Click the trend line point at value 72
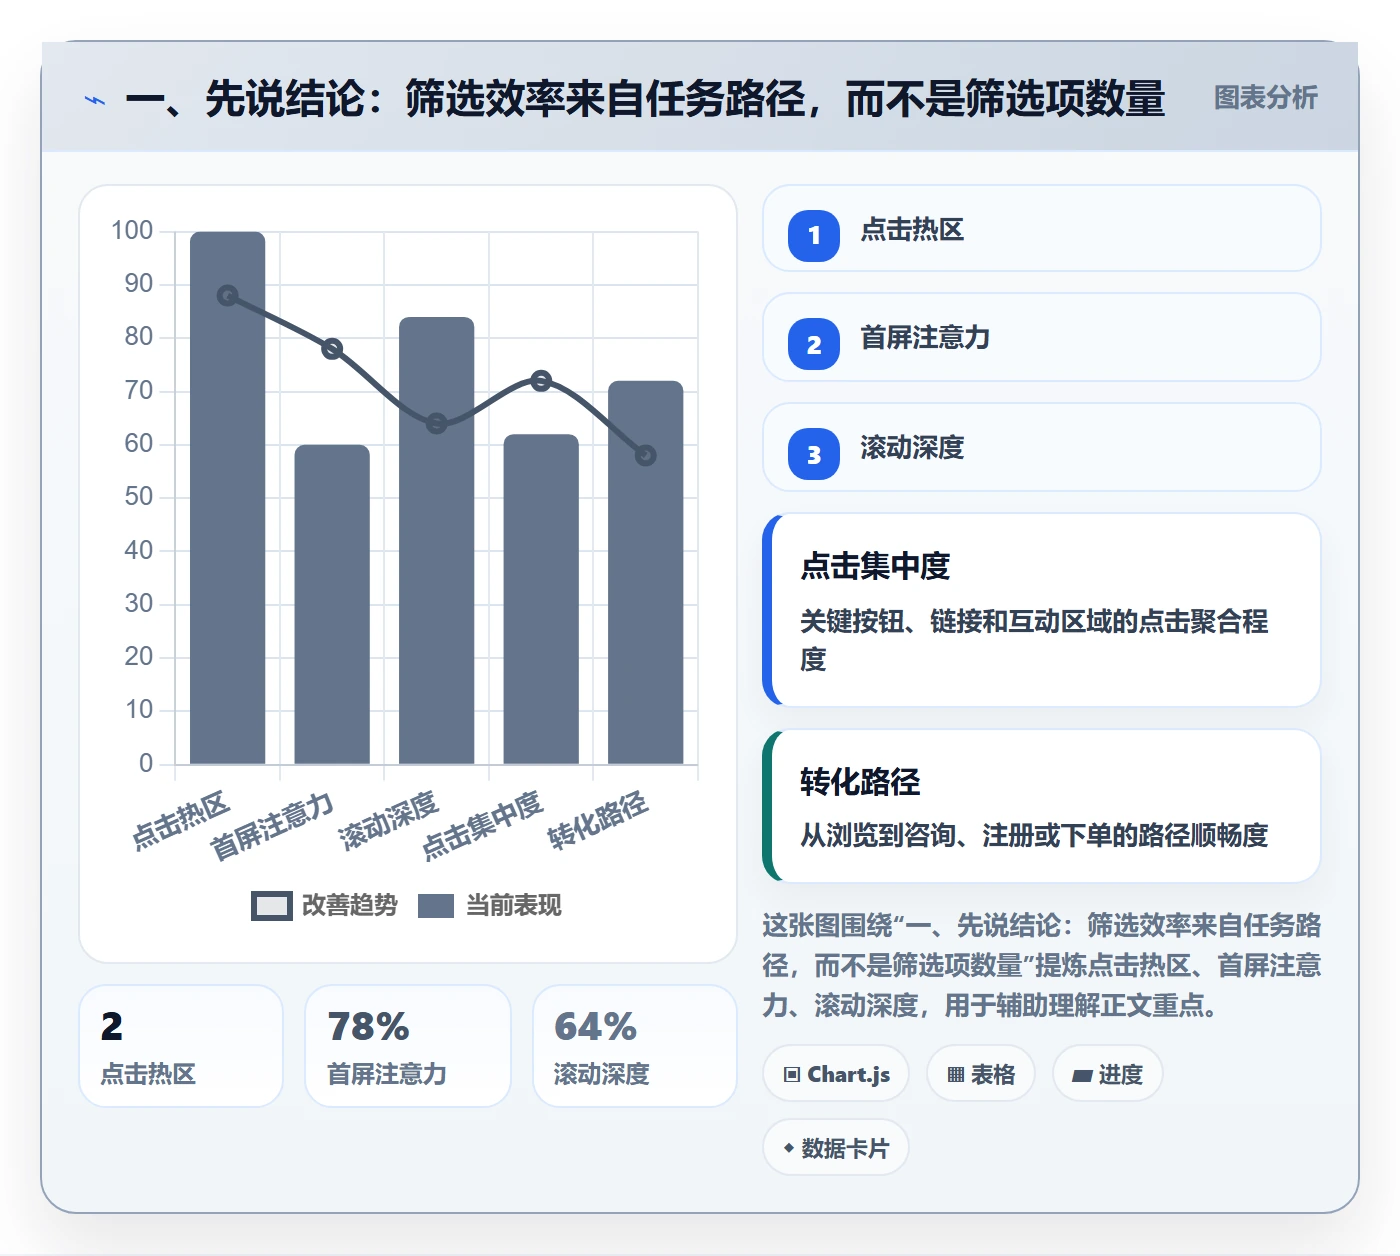1400x1256 pixels. coord(541,381)
